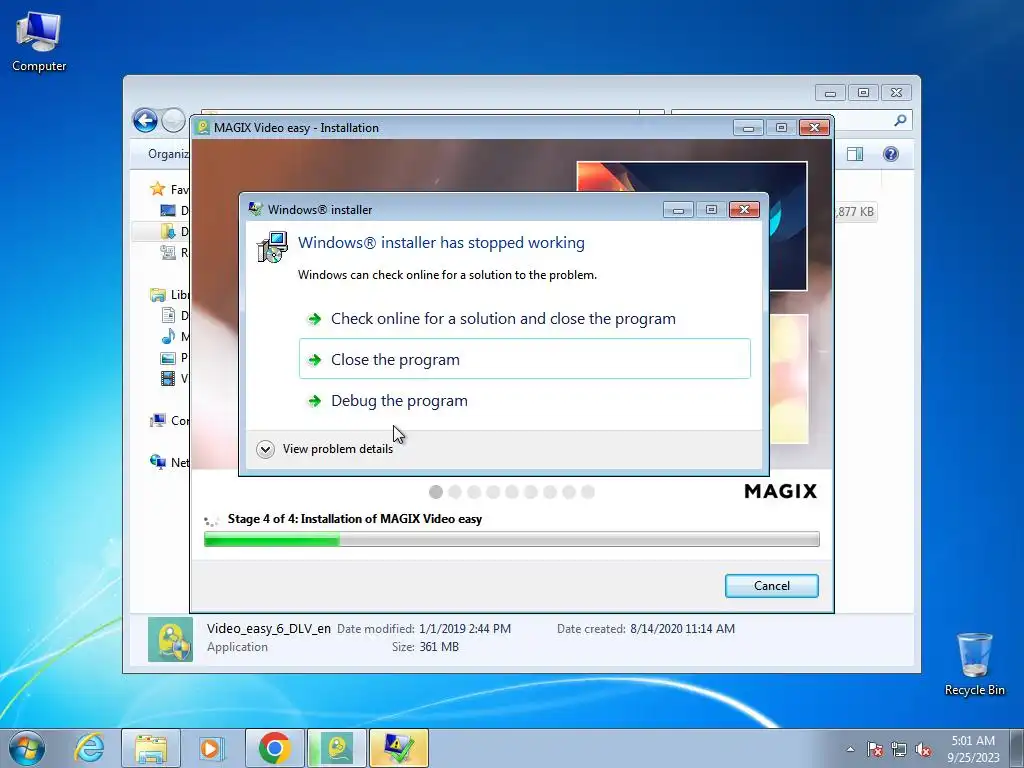Click the muted volume tray icon
The height and width of the screenshot is (768, 1024).
923,749
